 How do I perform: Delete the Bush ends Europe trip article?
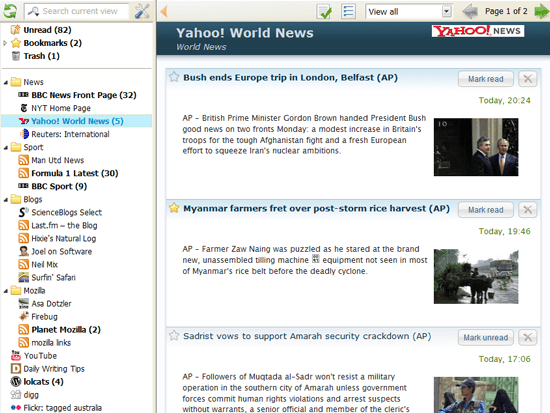(528, 79)
